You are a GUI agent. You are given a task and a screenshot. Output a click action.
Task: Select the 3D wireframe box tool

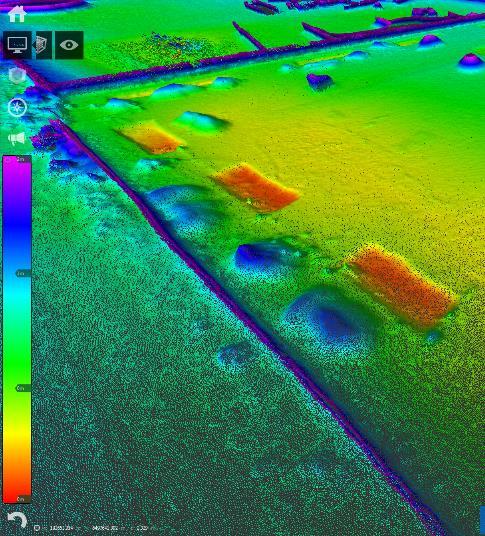[x=42, y=45]
